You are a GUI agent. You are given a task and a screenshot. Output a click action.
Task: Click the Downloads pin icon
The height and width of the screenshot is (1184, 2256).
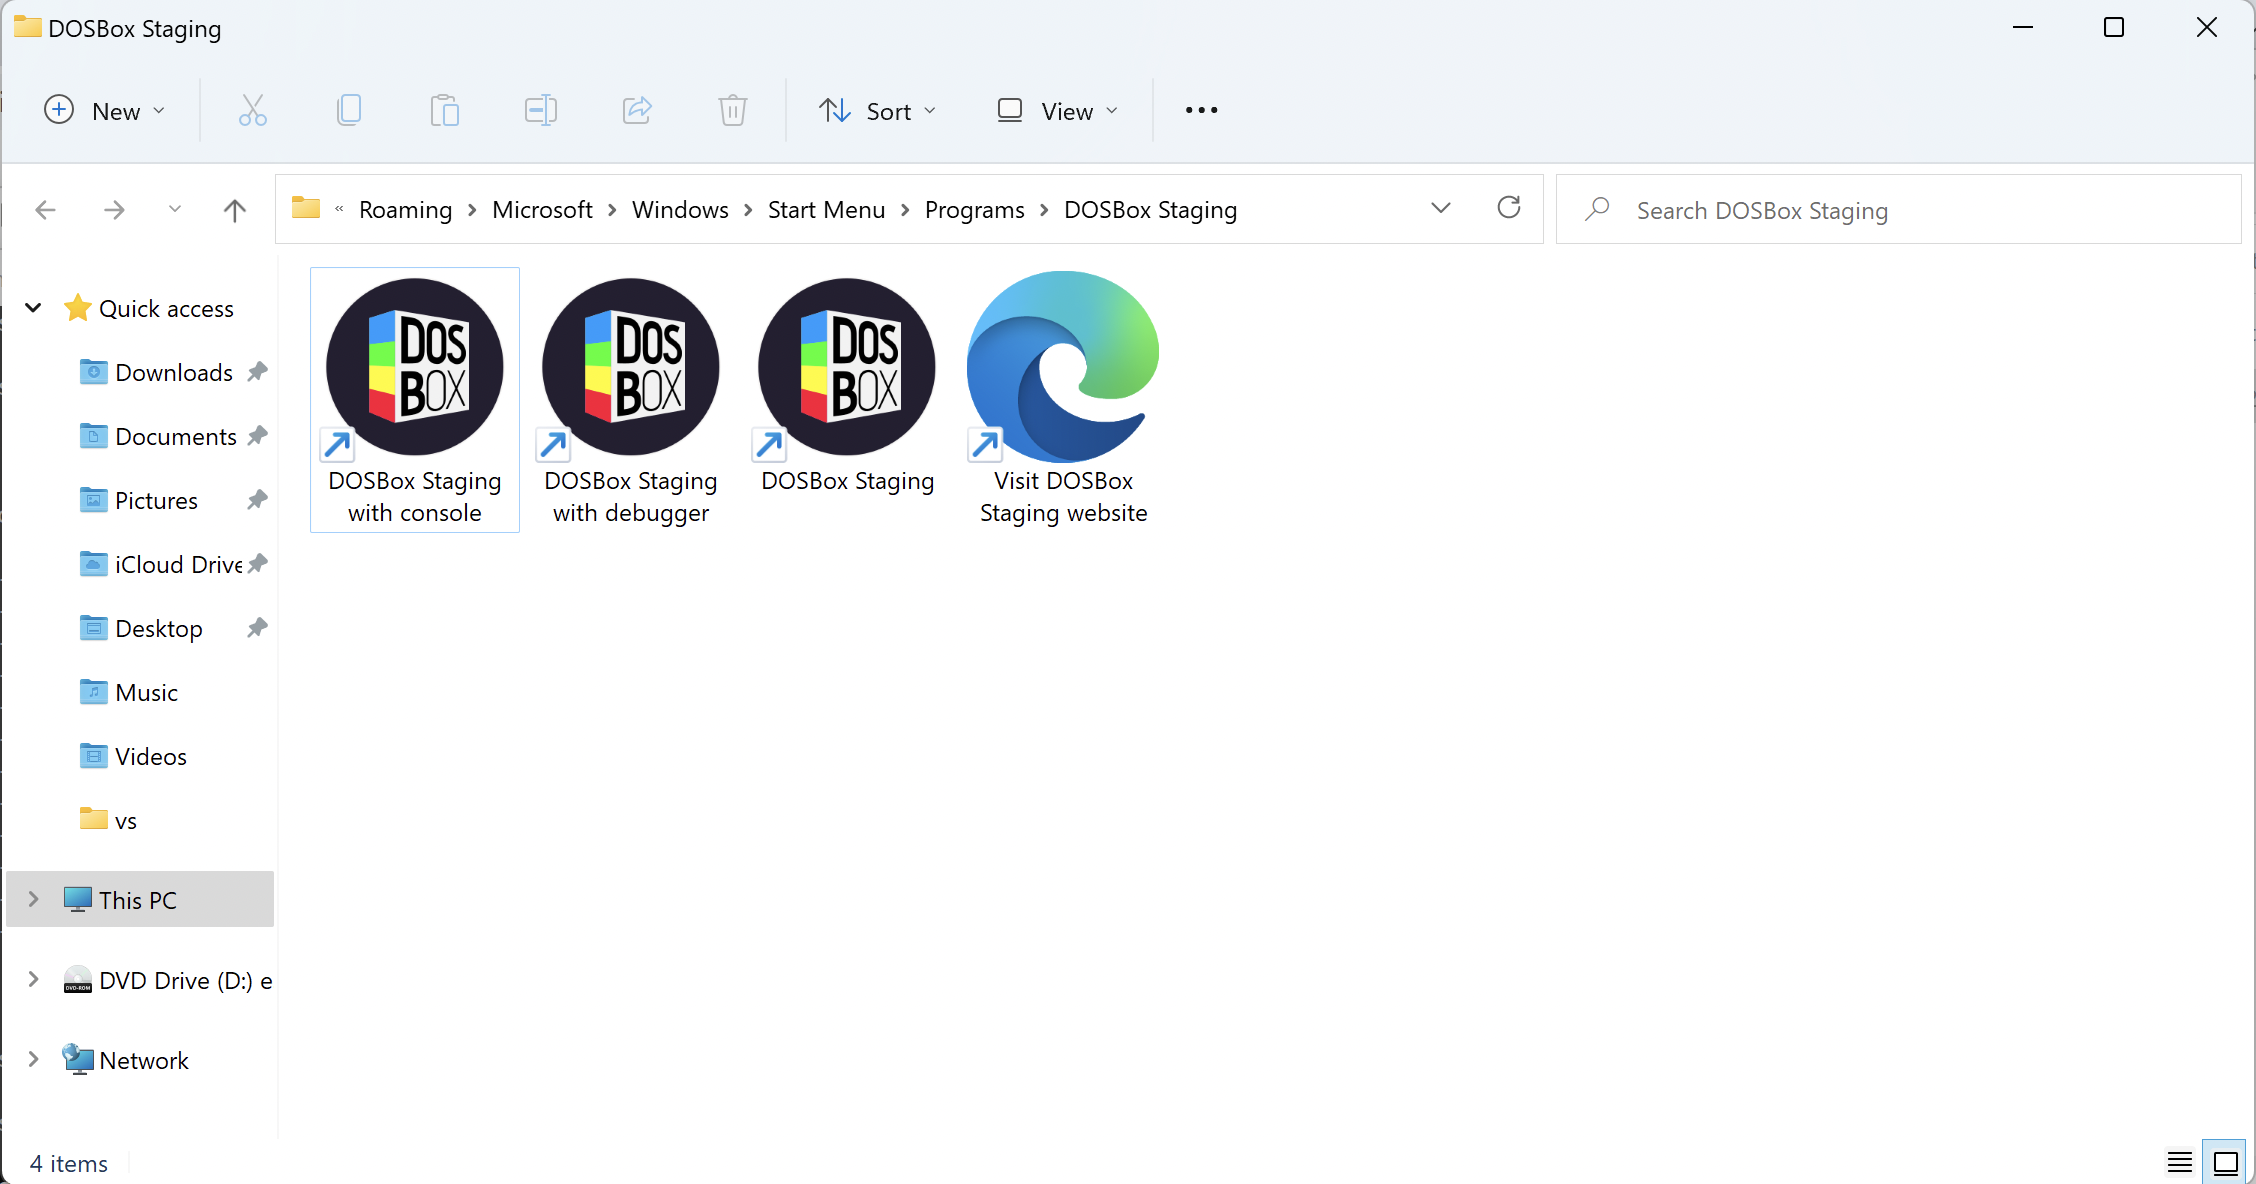pyautogui.click(x=257, y=372)
